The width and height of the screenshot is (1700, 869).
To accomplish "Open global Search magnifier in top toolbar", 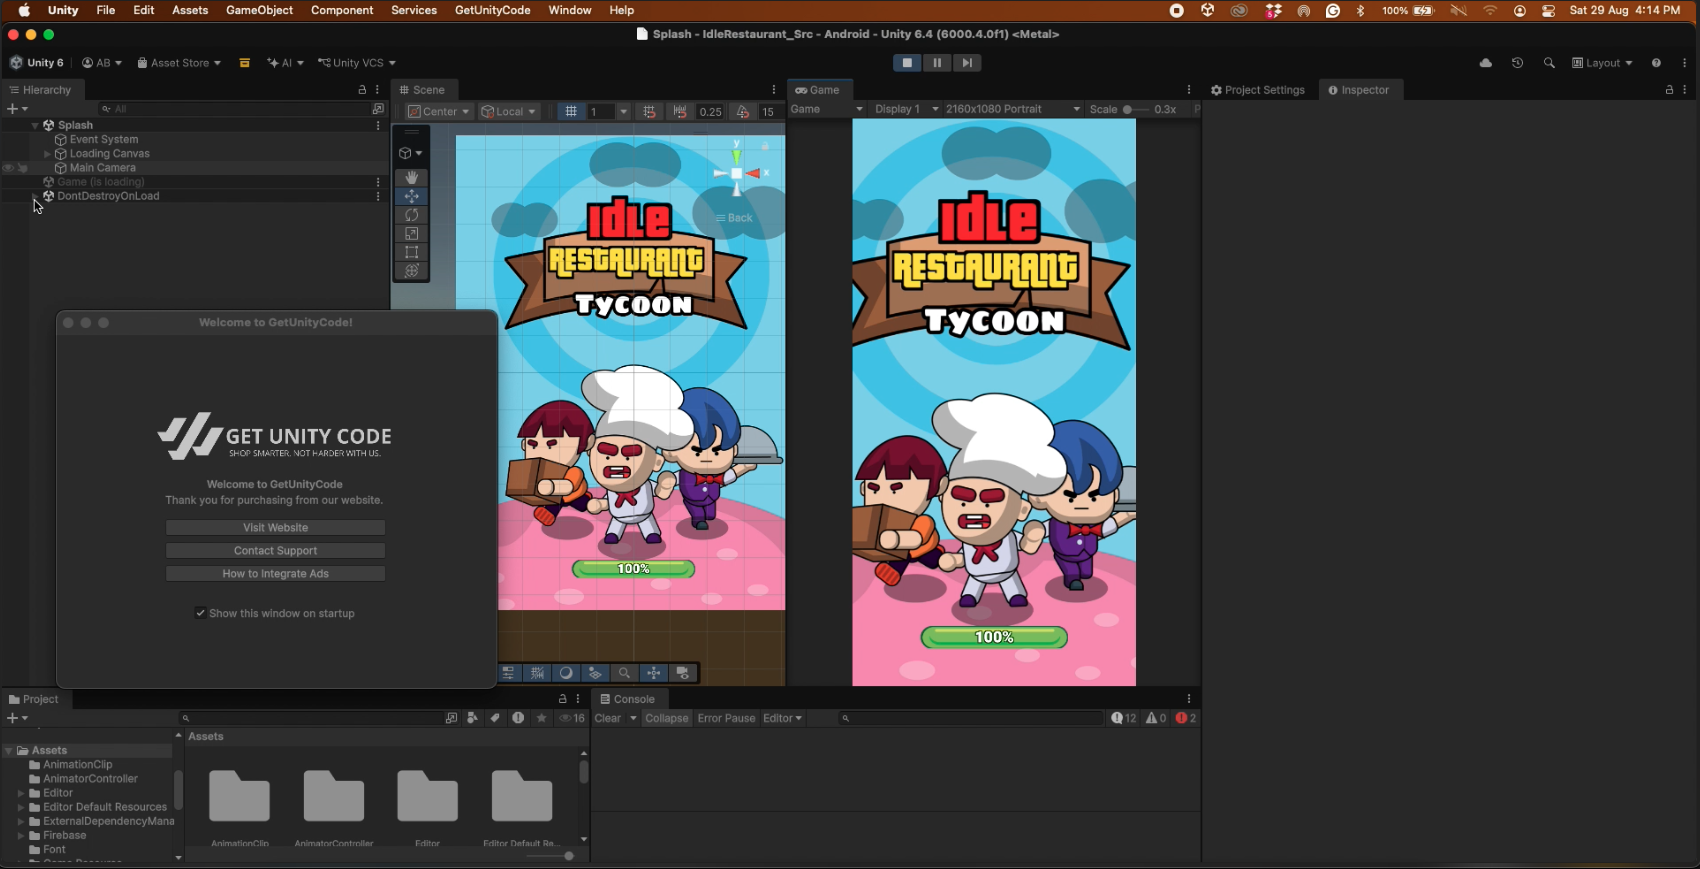I will [x=1549, y=63].
